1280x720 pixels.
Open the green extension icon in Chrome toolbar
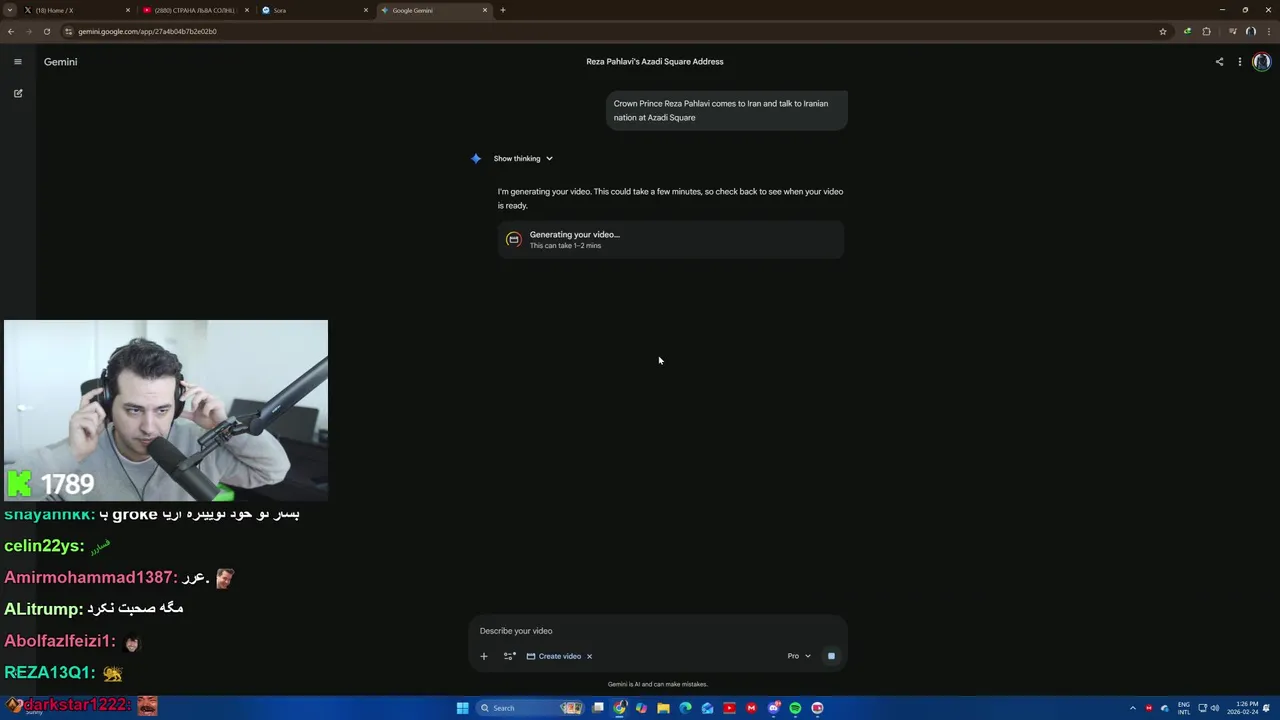click(x=1187, y=31)
